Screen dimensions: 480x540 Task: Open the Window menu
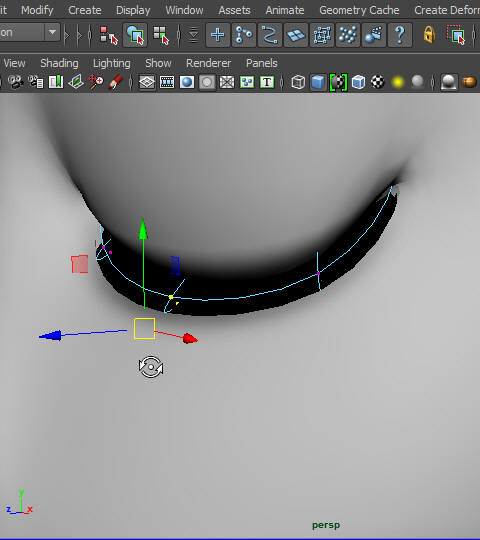(184, 10)
